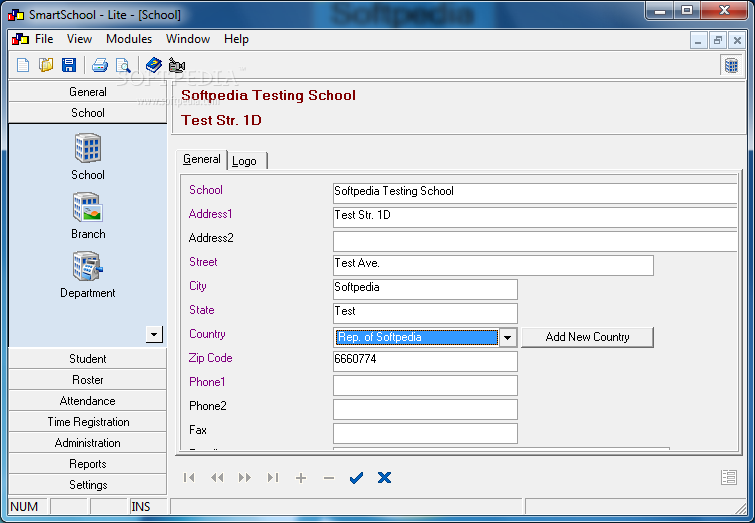This screenshot has height=523, width=755.
Task: Expand the Attendance sidebar section
Action: (88, 401)
